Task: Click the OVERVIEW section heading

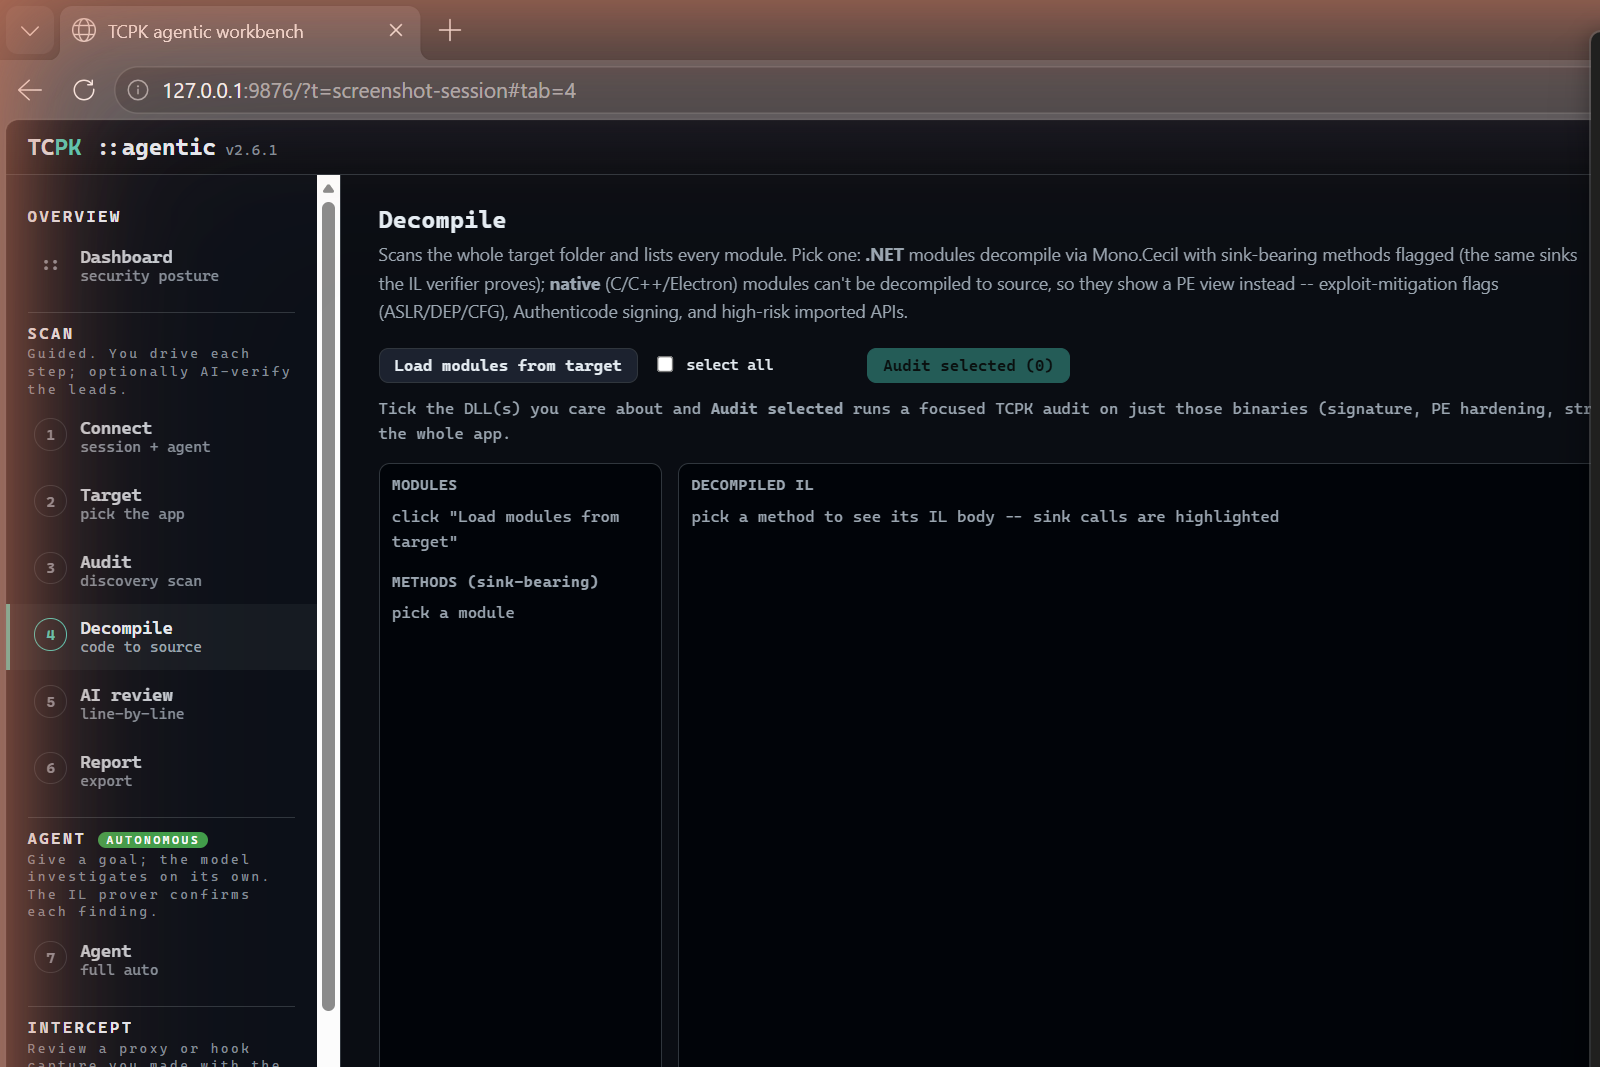Action: [74, 216]
